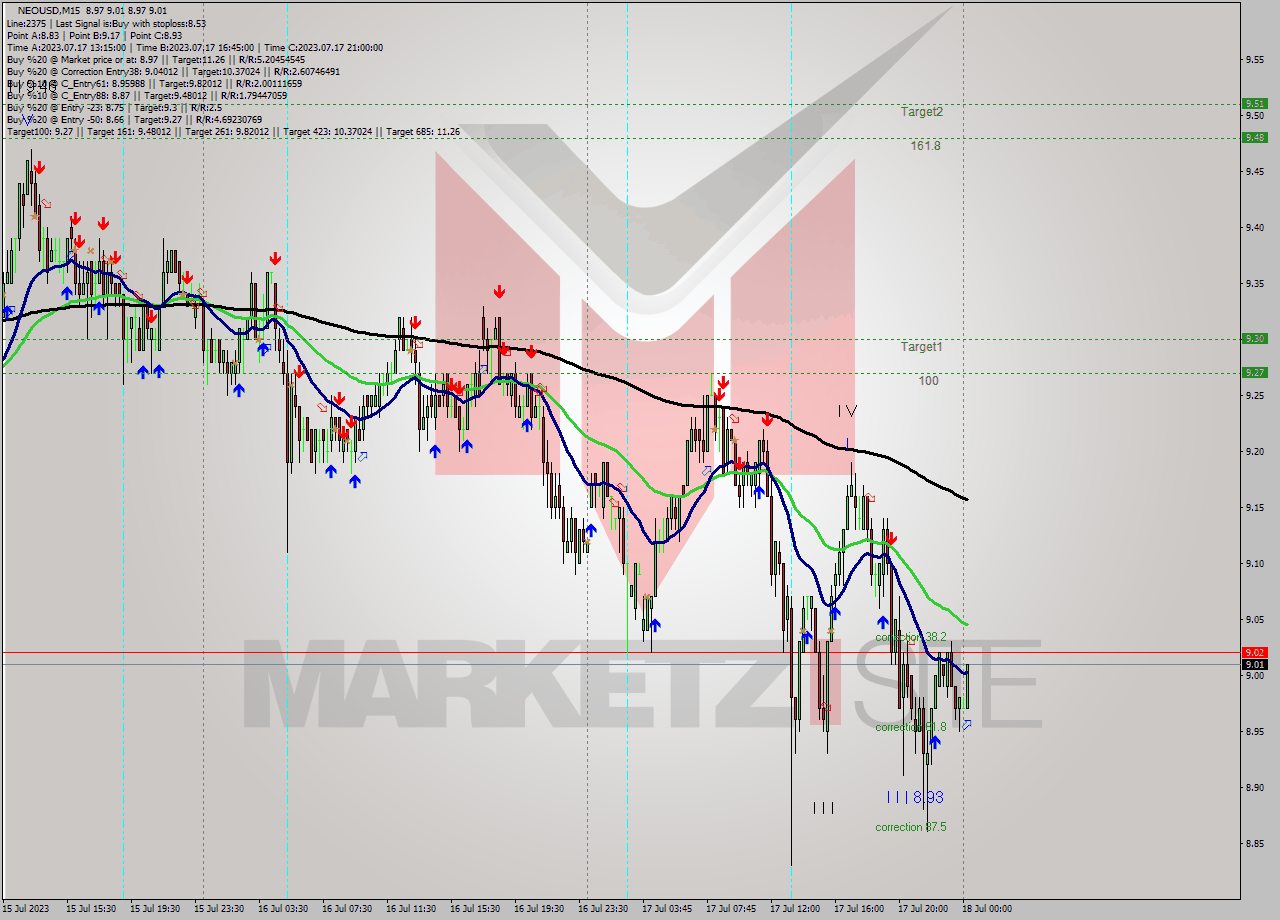
Task: Click the Target1 label on the chart
Action: [x=921, y=347]
